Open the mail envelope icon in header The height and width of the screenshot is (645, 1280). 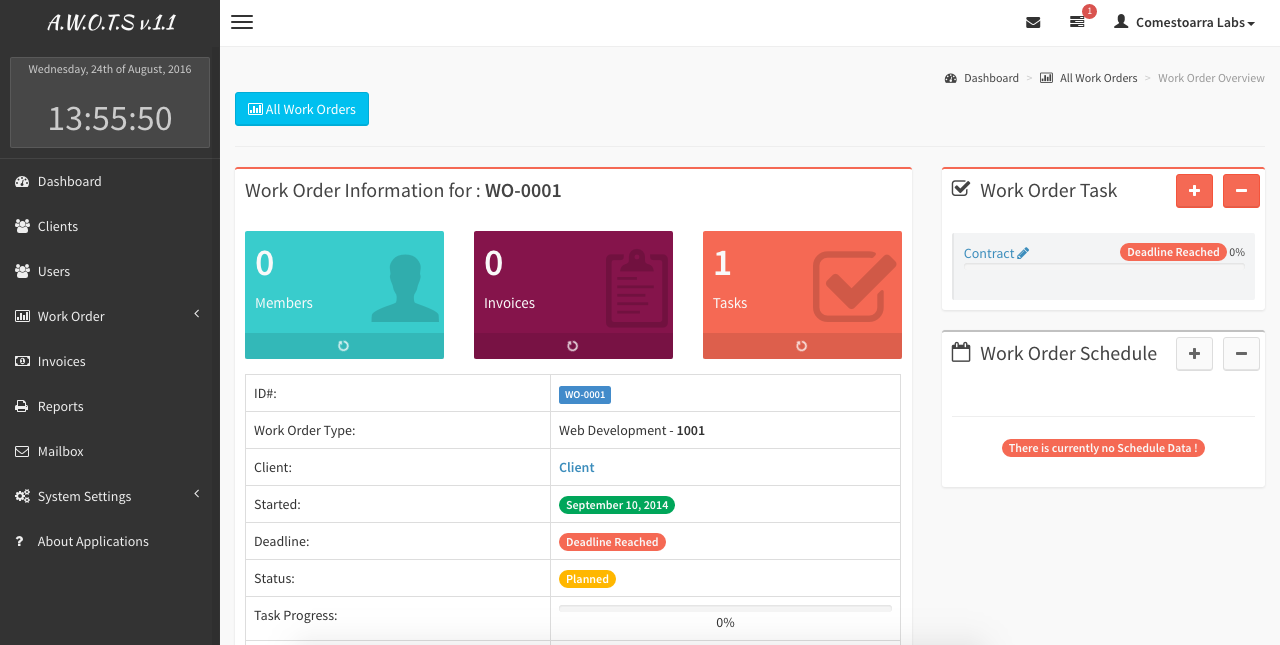point(1033,22)
